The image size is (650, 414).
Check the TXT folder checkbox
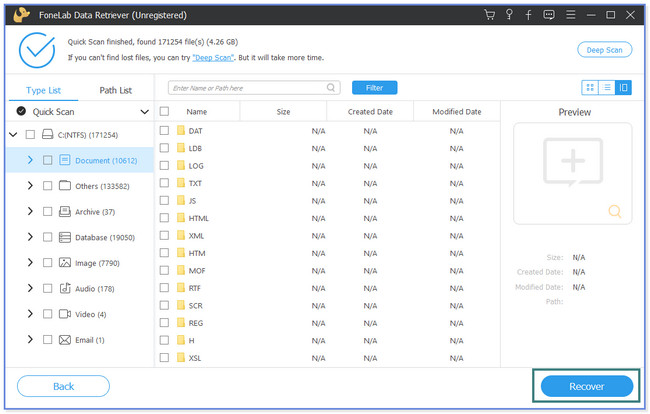point(164,183)
